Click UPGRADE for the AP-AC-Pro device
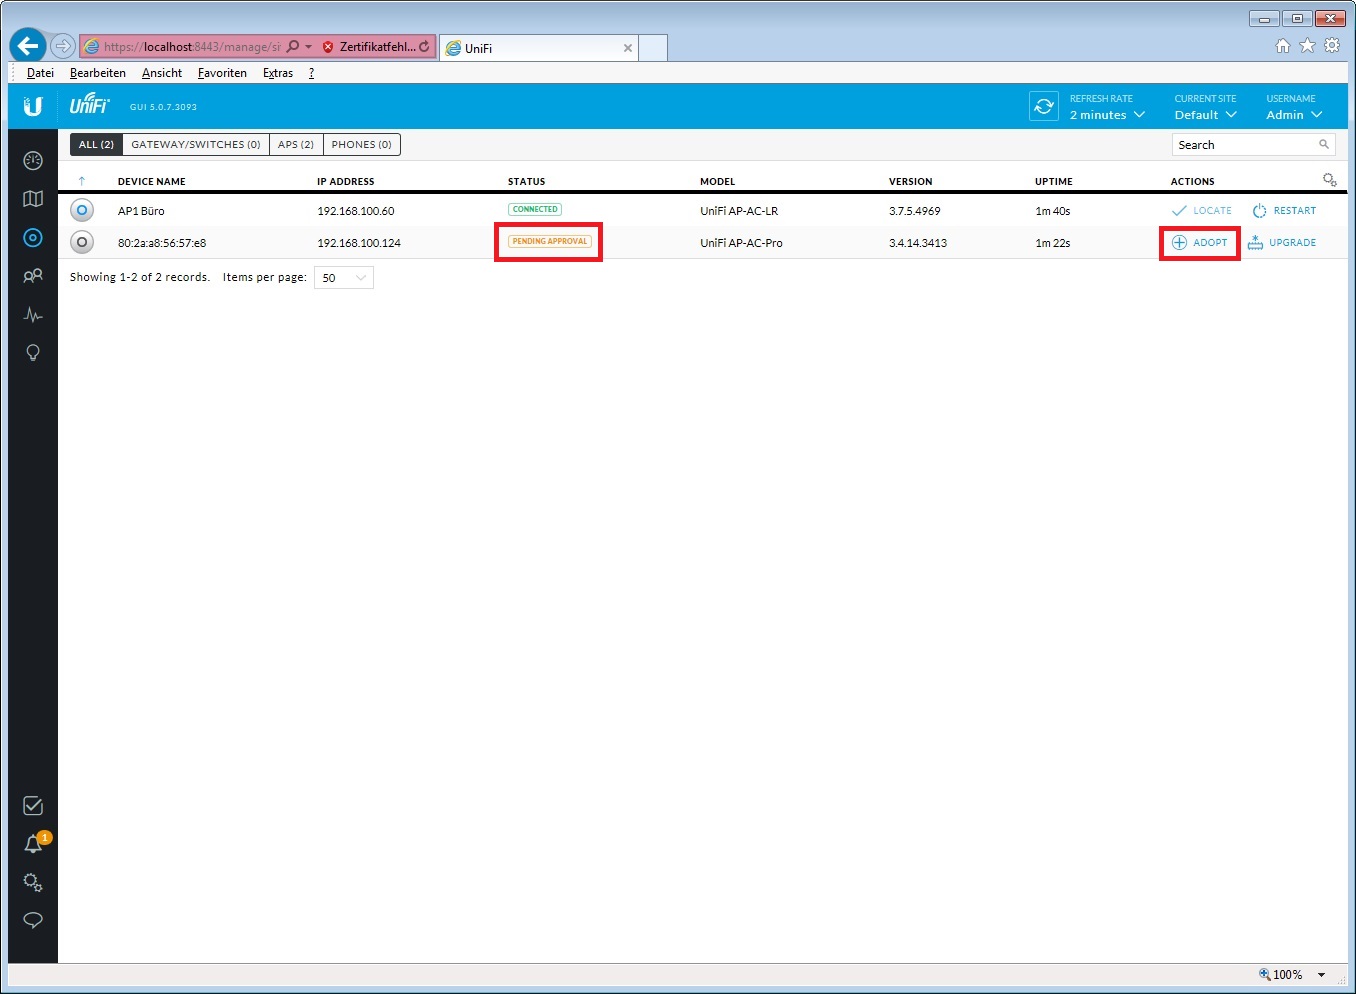This screenshot has height=994, width=1356. pyautogui.click(x=1282, y=243)
